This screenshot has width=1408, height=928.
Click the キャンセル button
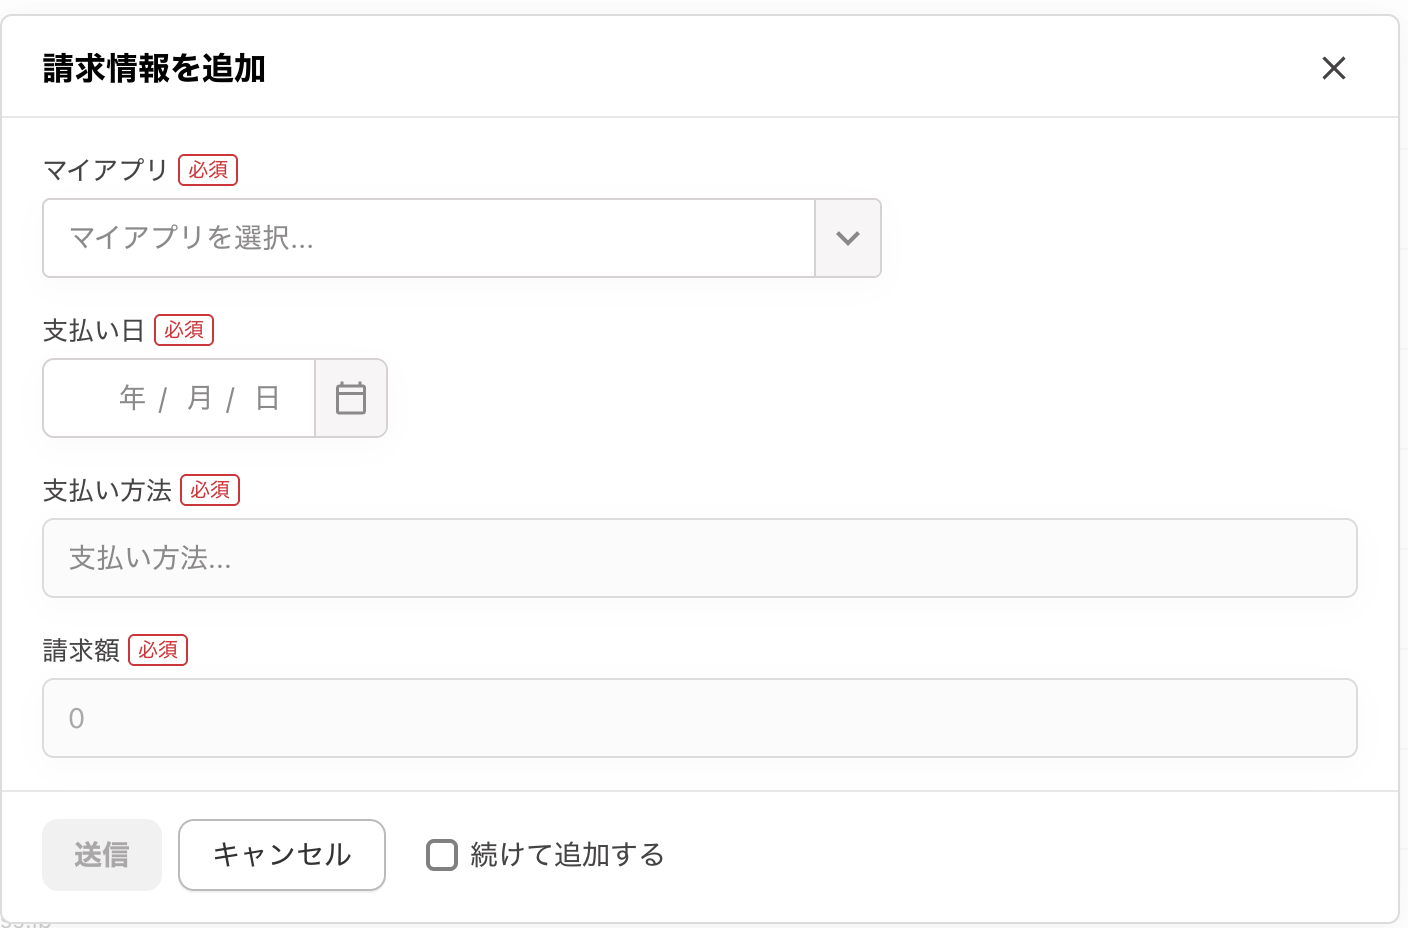282,855
